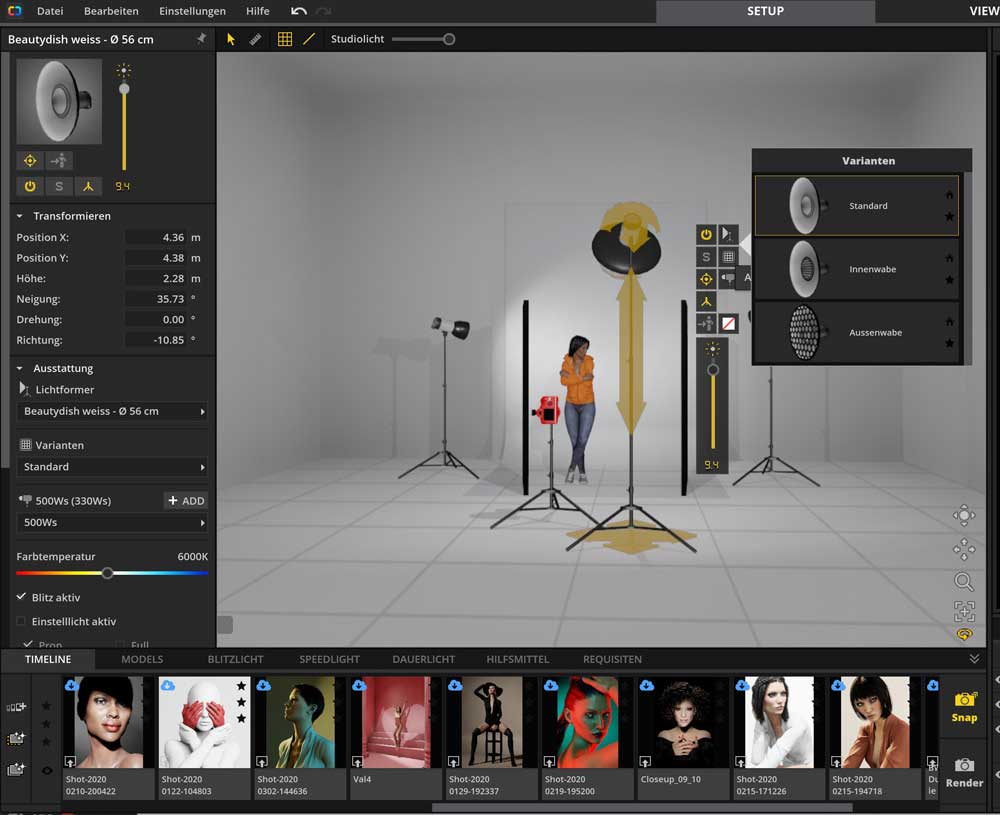The image size is (1000, 815).
Task: Click the undo arrow icon
Action: 298,11
